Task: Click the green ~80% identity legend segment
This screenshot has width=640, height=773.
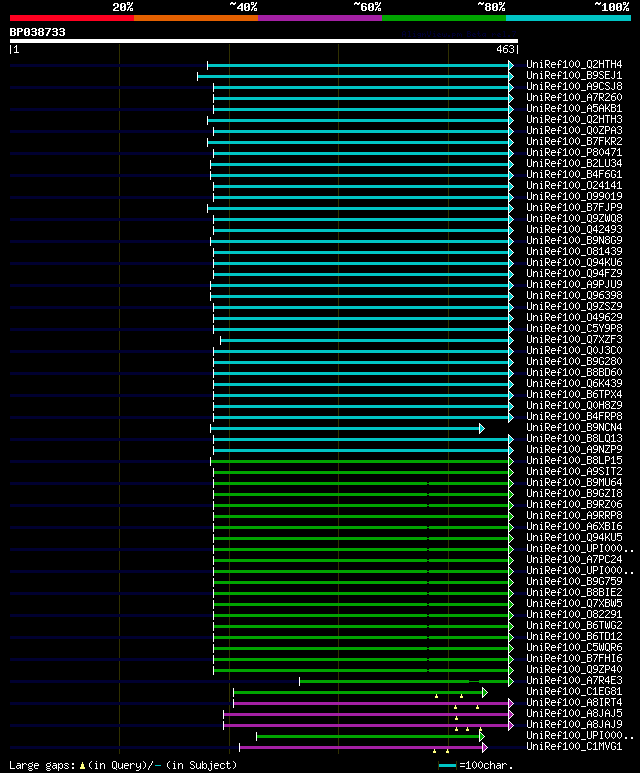Action: pos(444,18)
